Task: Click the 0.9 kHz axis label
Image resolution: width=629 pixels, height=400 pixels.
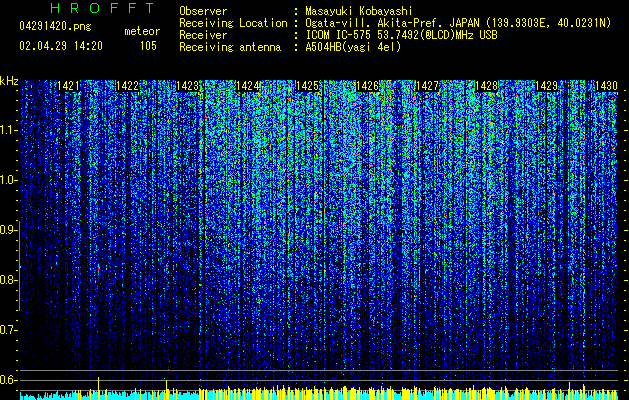Action: coord(7,230)
